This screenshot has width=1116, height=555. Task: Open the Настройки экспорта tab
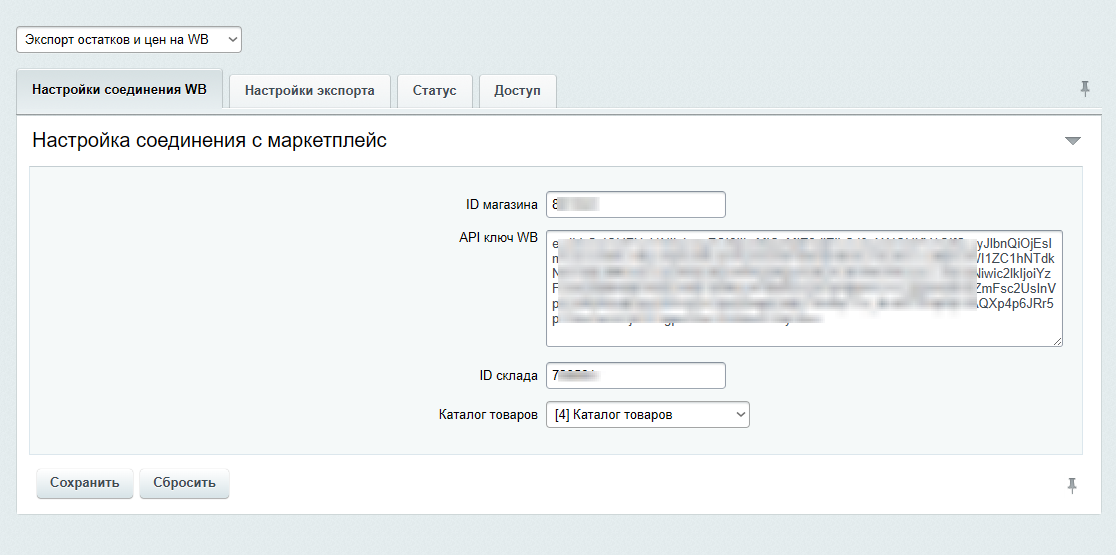click(310, 90)
